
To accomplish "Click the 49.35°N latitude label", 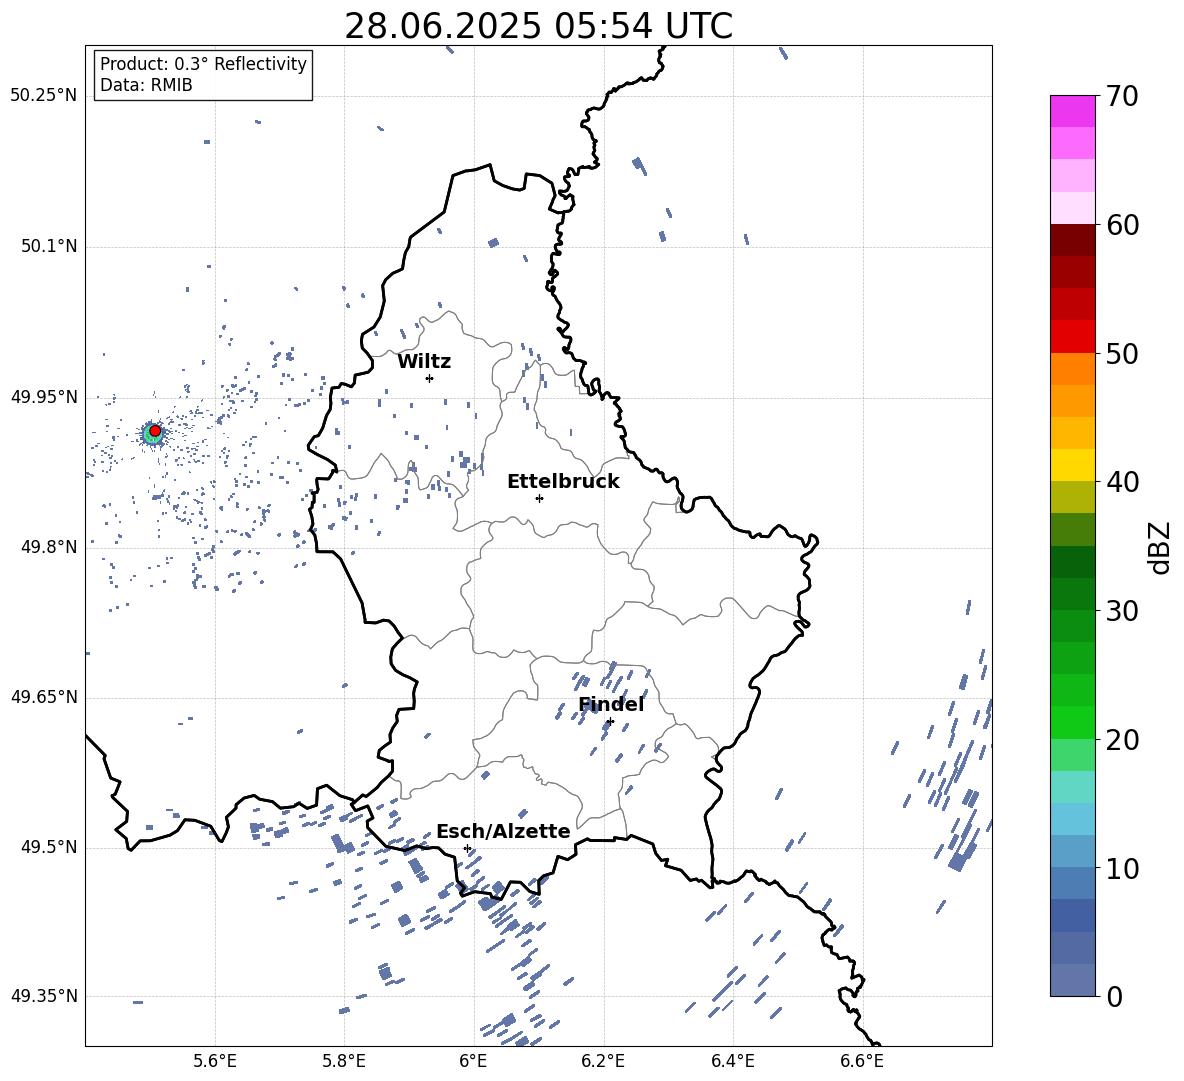I will coord(44,996).
